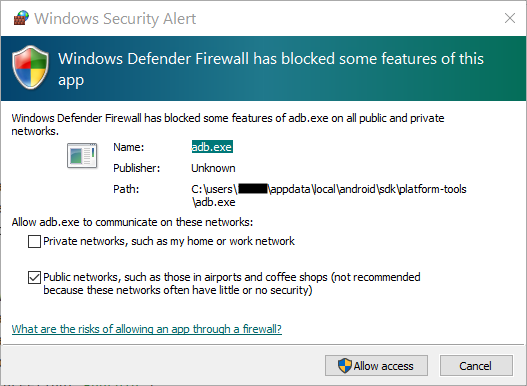Click the Publisher label
The width and height of the screenshot is (527, 386).
click(136, 168)
